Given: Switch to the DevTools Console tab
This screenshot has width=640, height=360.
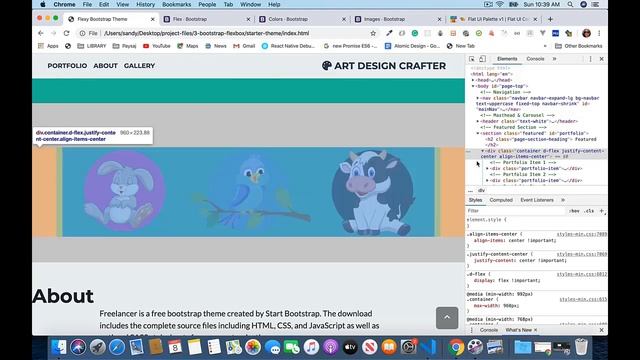Looking at the screenshot, I should point(535,59).
